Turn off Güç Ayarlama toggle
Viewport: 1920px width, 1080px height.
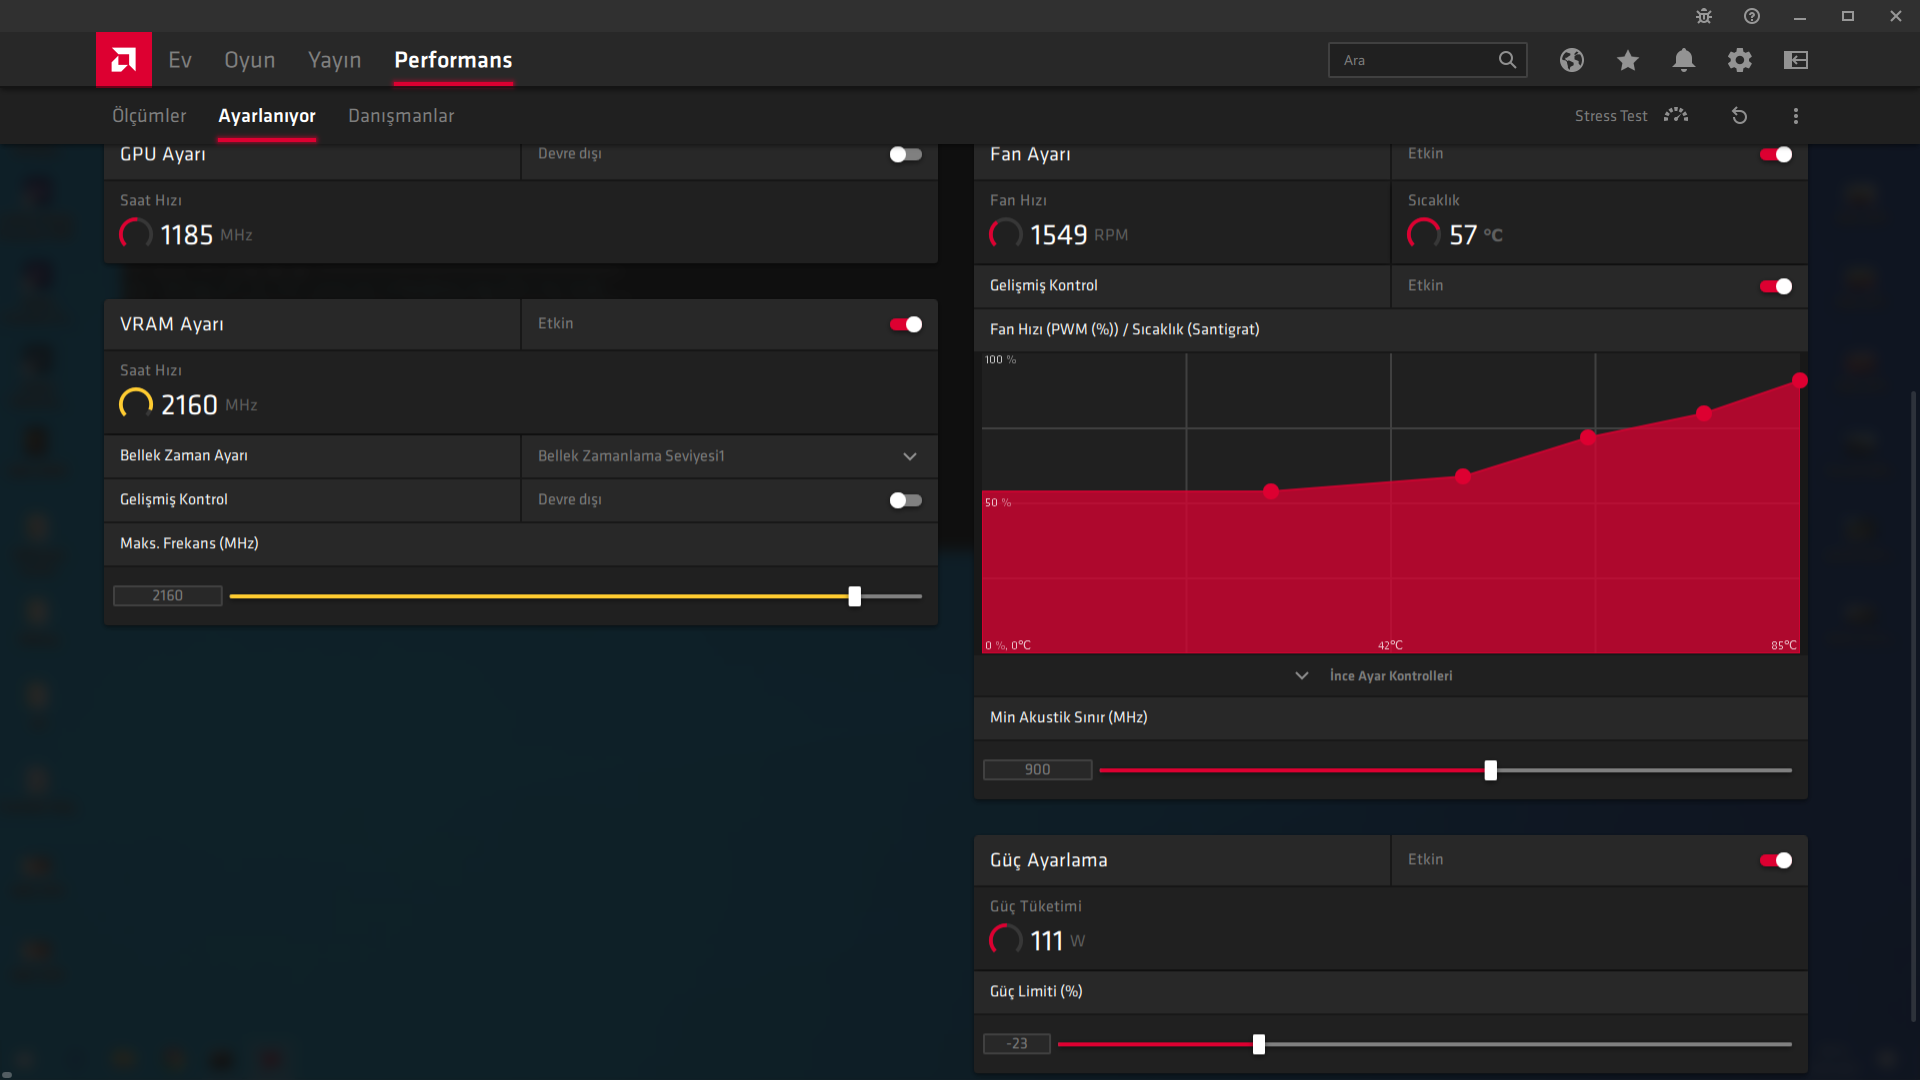pyautogui.click(x=1775, y=860)
